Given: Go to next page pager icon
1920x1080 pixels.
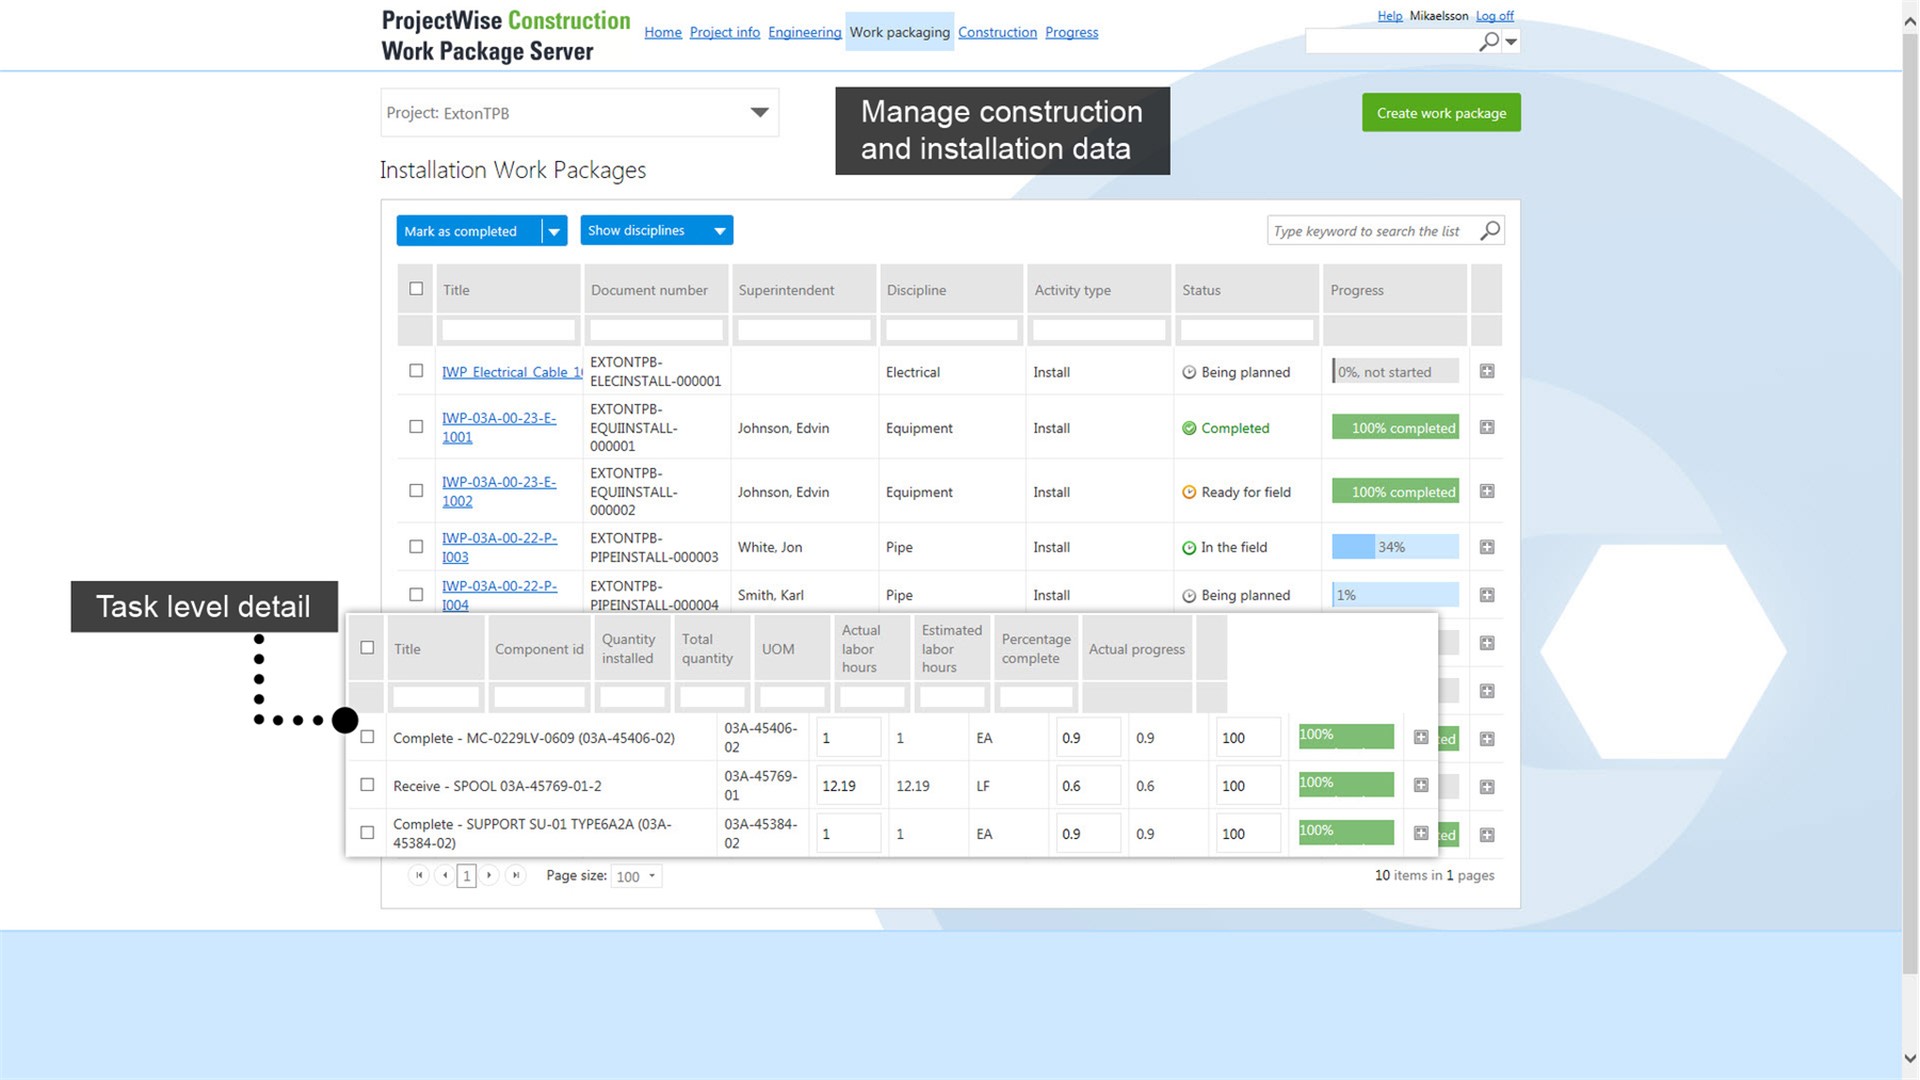Looking at the screenshot, I should pos(489,875).
